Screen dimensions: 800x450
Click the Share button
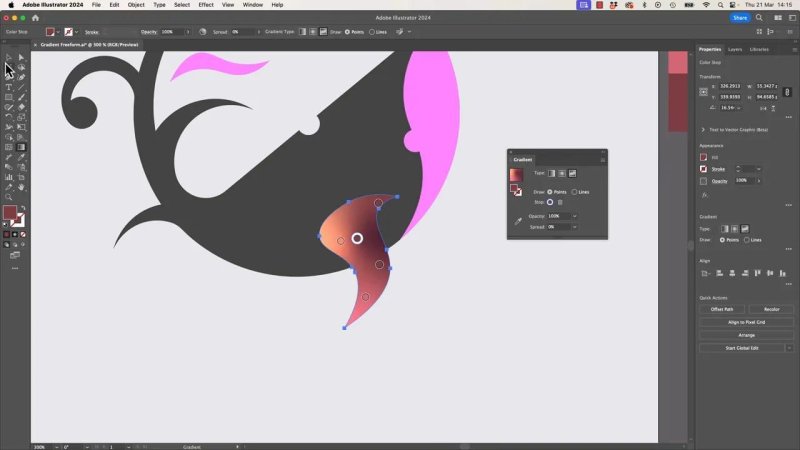pos(740,18)
